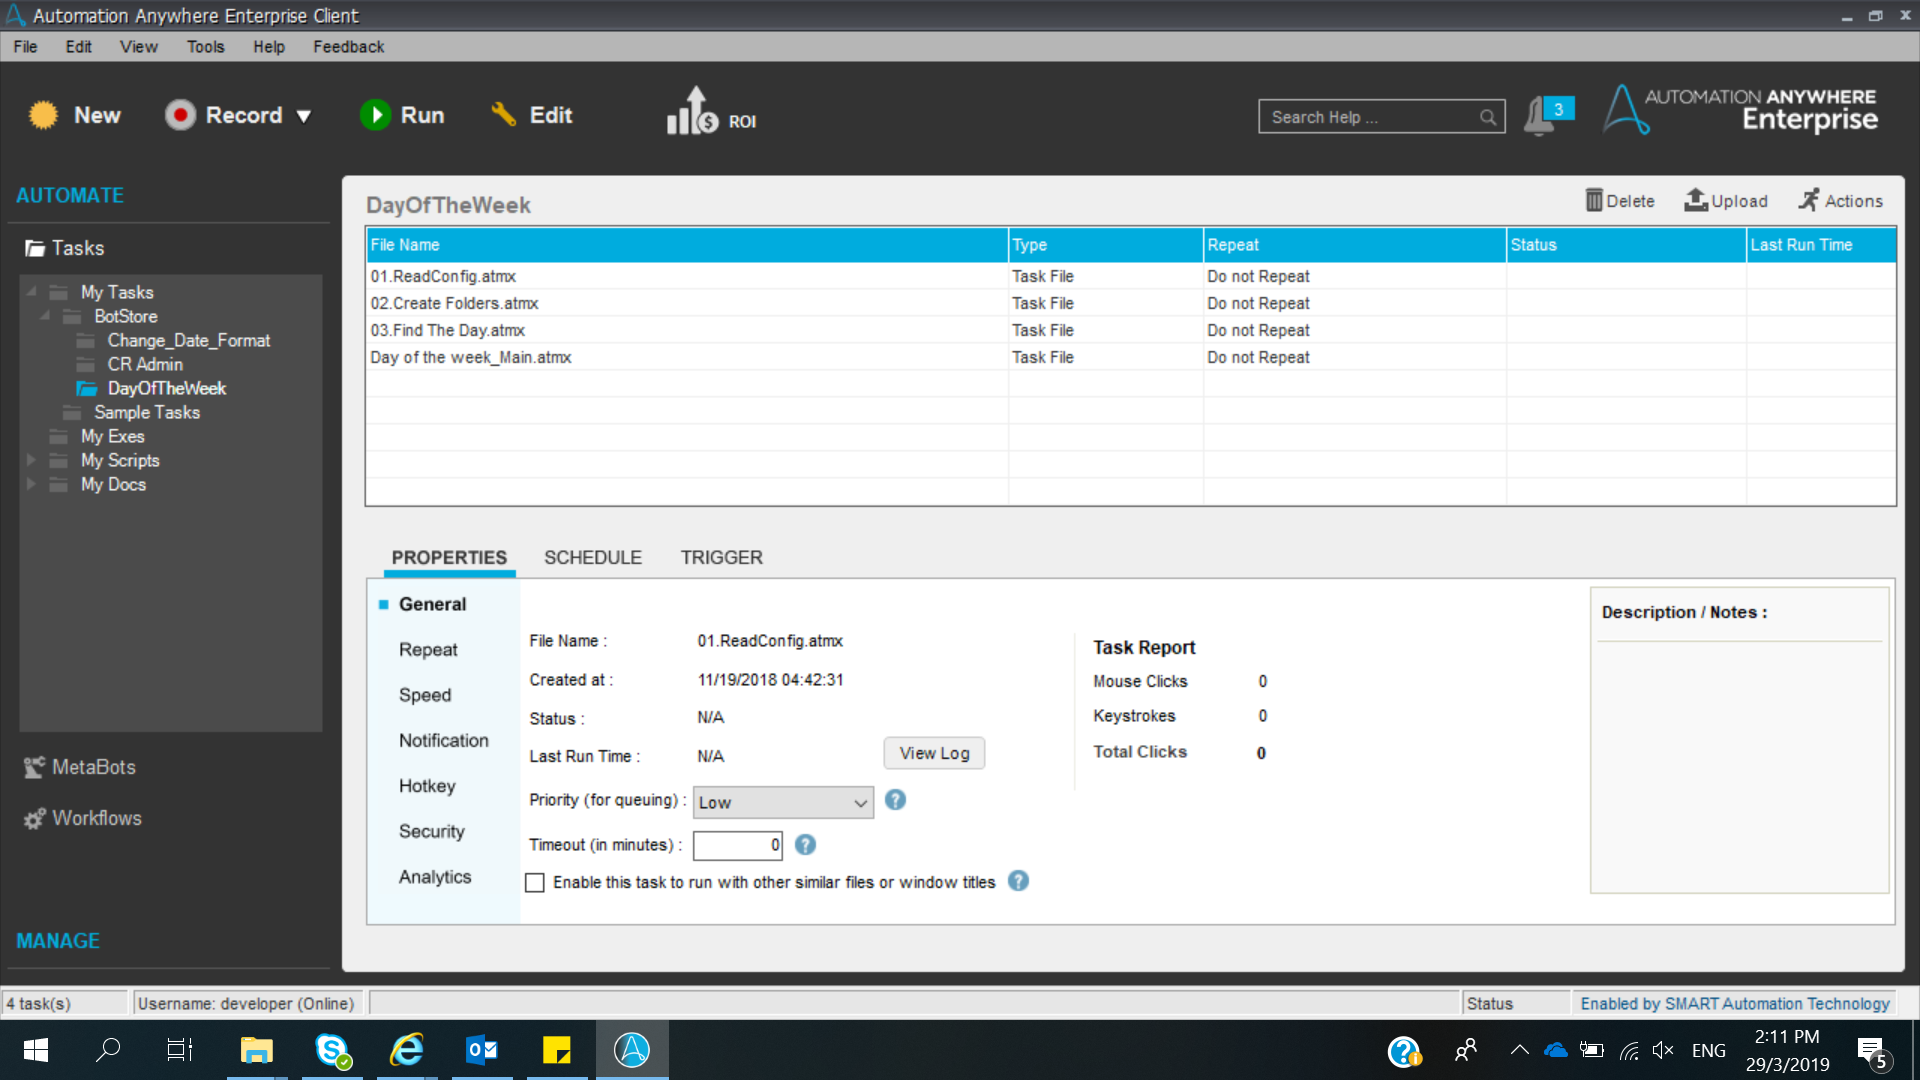Screen dimensions: 1920x1080
Task: Collapse the BotStore tree node
Action: coord(45,316)
